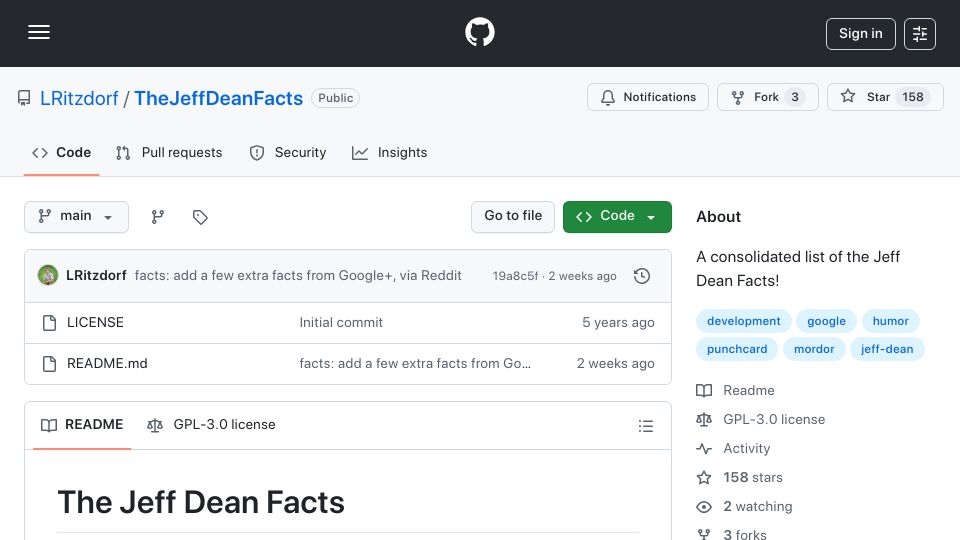Open README.md row commit message link
Viewport: 960px width, 540px height.
tap(415, 364)
